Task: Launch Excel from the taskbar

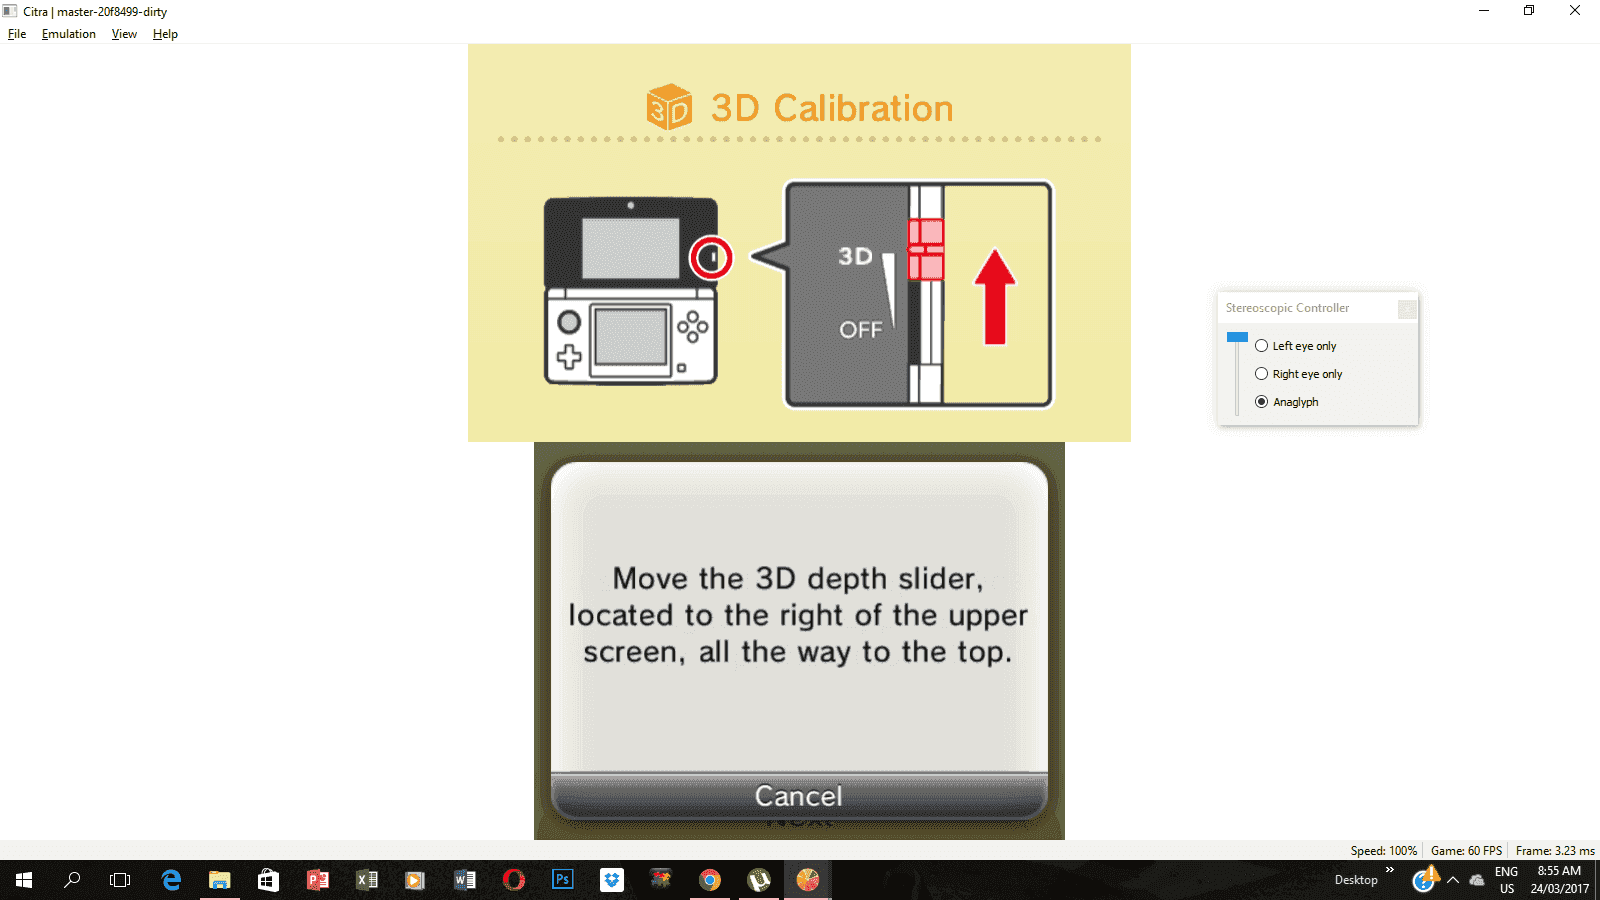Action: (x=367, y=880)
